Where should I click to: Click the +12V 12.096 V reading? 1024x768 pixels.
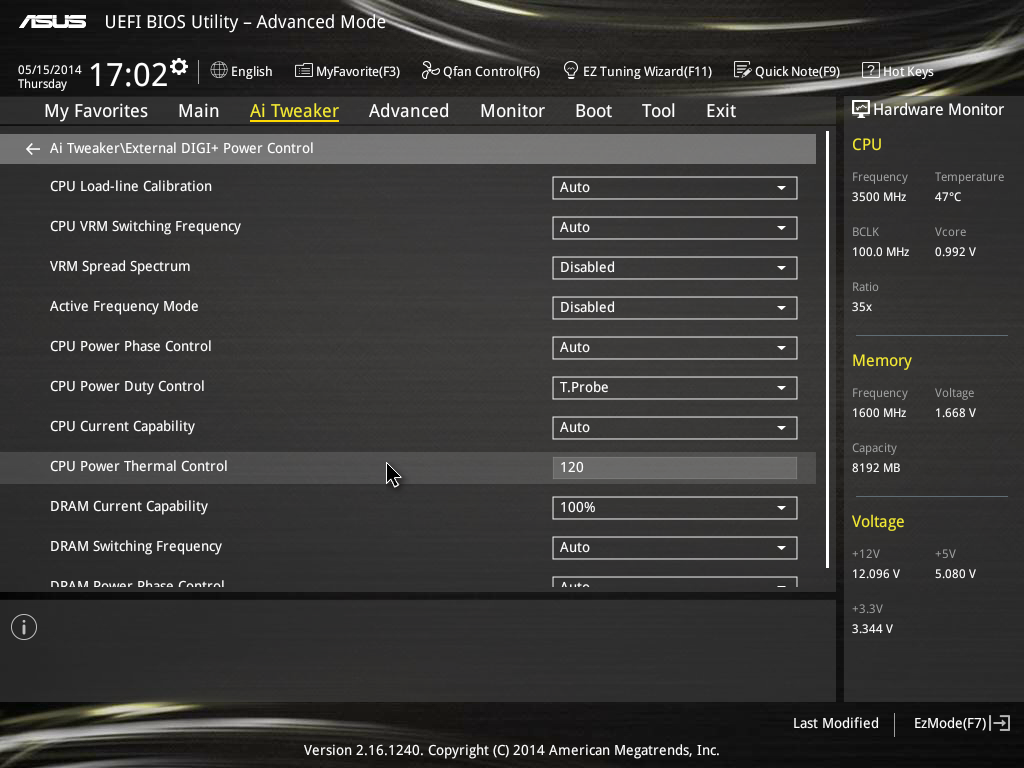click(876, 574)
